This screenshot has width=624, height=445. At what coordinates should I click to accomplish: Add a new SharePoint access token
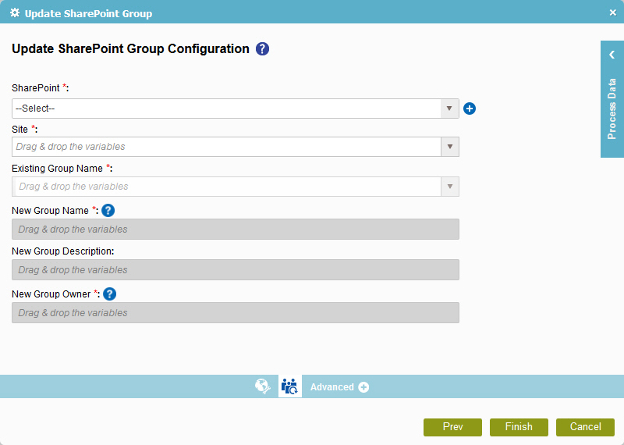pyautogui.click(x=470, y=108)
